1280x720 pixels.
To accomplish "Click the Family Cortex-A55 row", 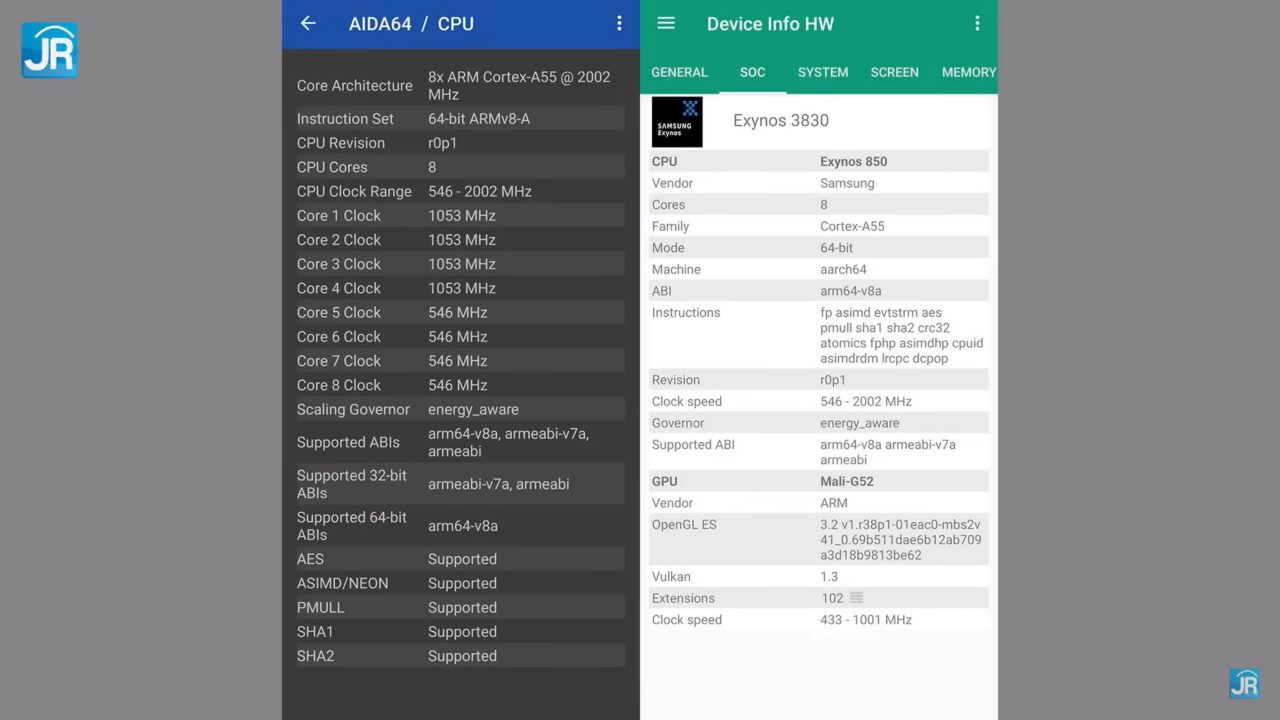I will point(819,226).
